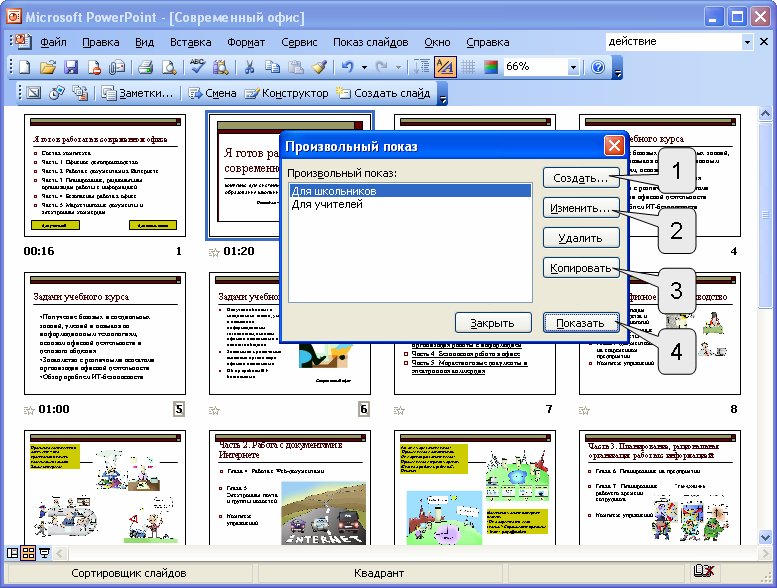The image size is (777, 588).
Task: Switch to Normal view icon at bottom left
Action: pyautogui.click(x=12, y=552)
